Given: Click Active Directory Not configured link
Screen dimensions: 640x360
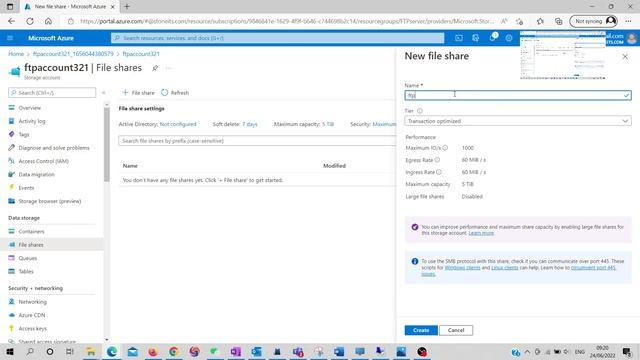Looking at the screenshot, I should click(x=178, y=124).
